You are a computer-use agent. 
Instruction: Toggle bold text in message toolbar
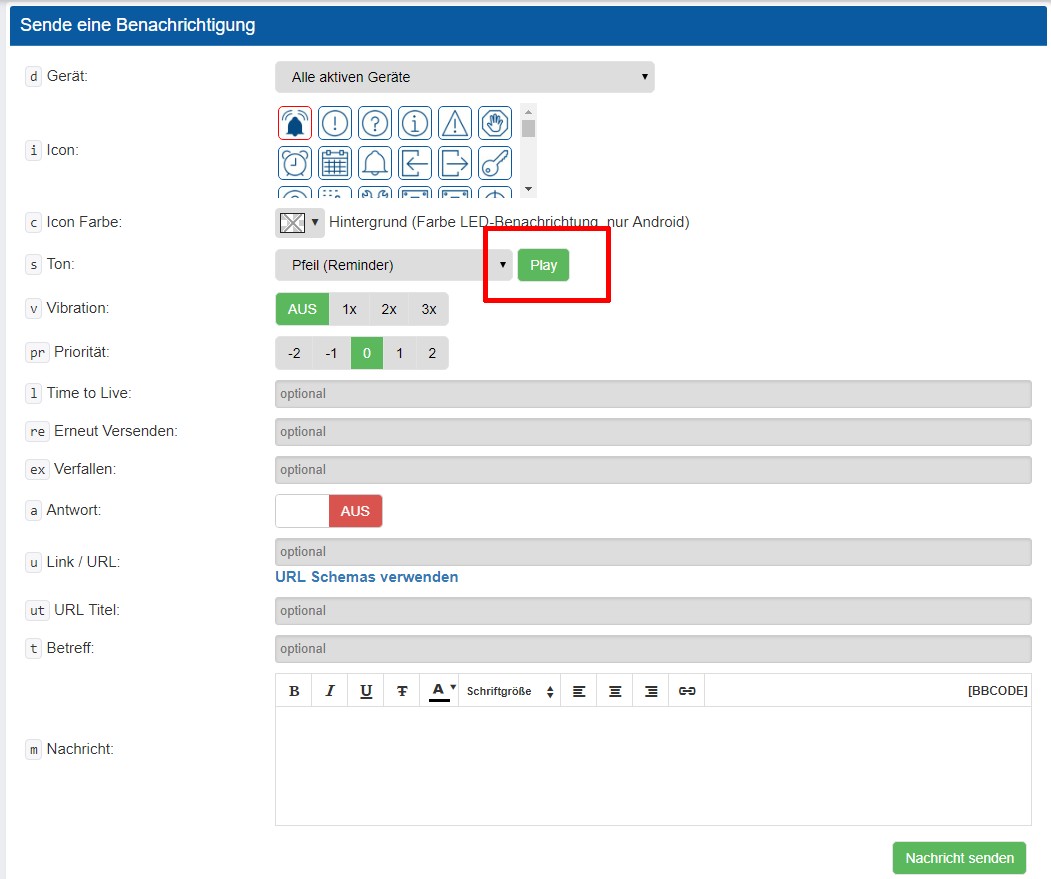click(x=294, y=691)
